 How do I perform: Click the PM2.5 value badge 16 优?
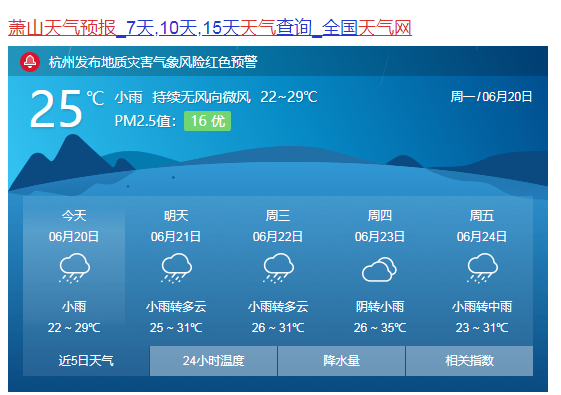[207, 121]
